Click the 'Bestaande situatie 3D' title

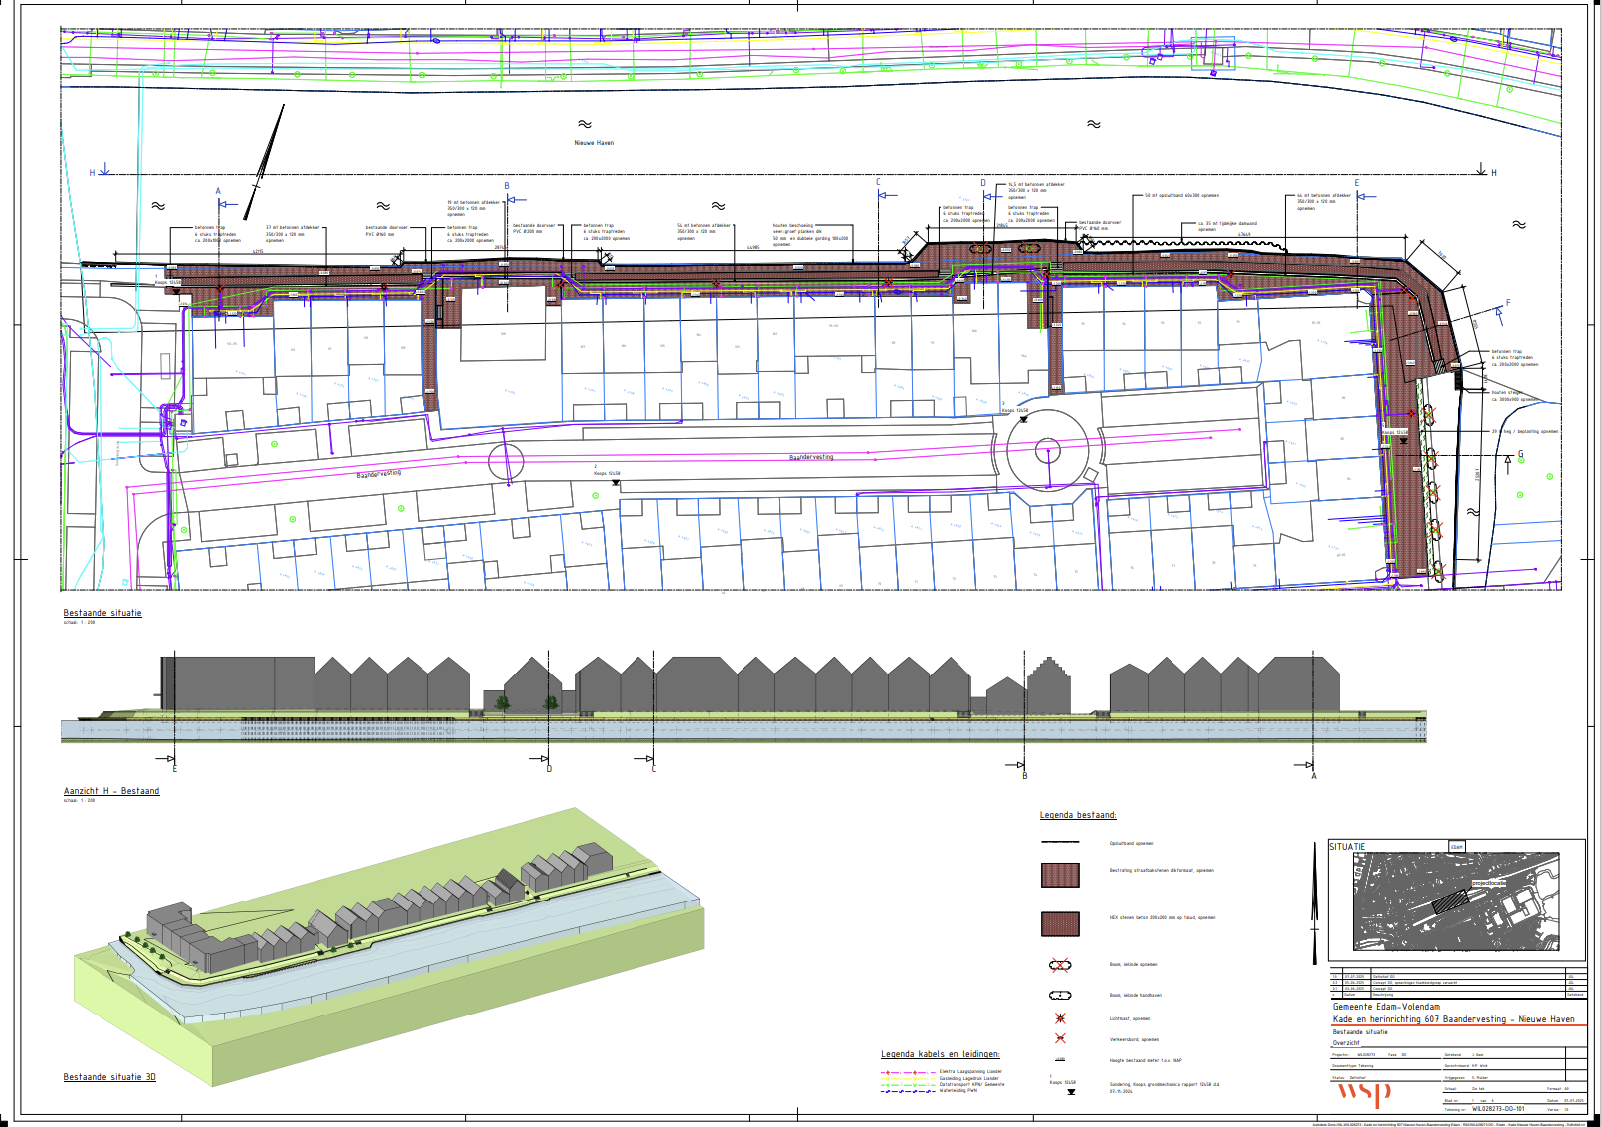click(110, 1077)
